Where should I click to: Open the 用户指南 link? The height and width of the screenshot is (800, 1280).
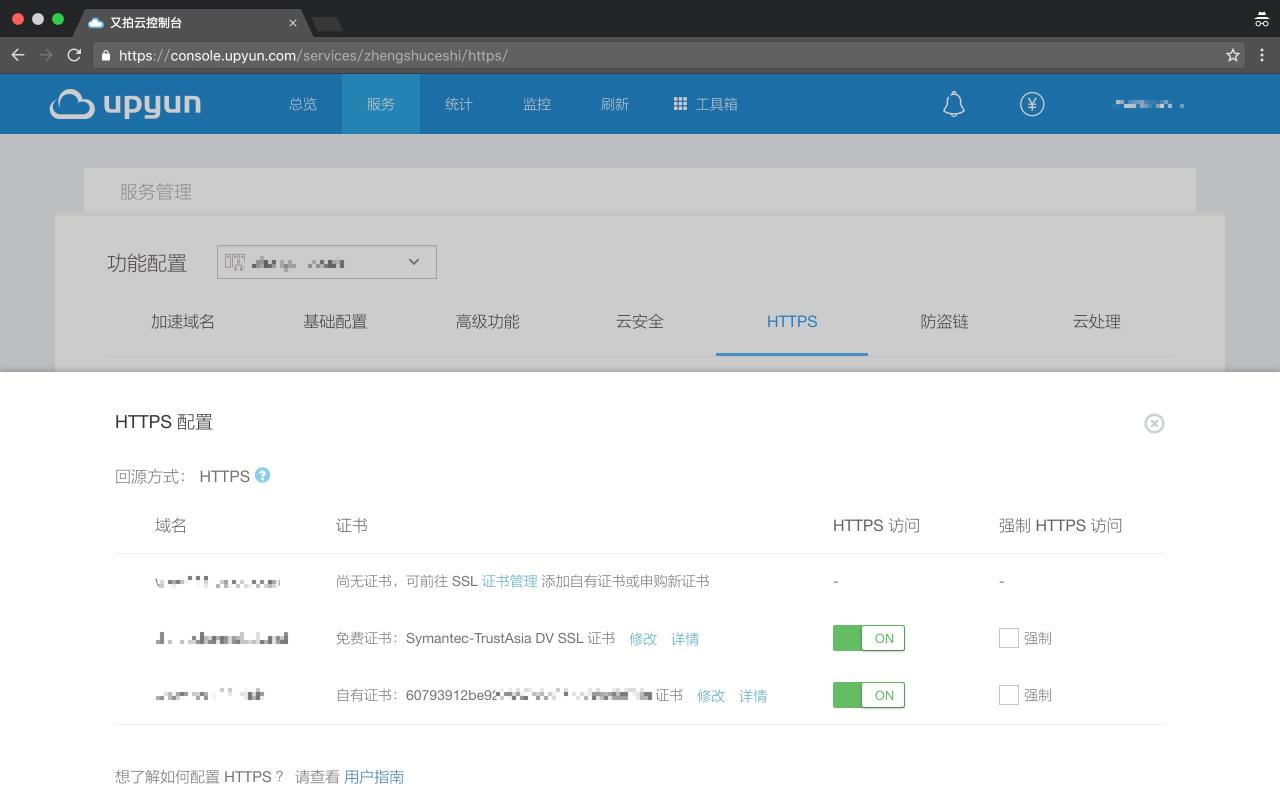pos(374,777)
